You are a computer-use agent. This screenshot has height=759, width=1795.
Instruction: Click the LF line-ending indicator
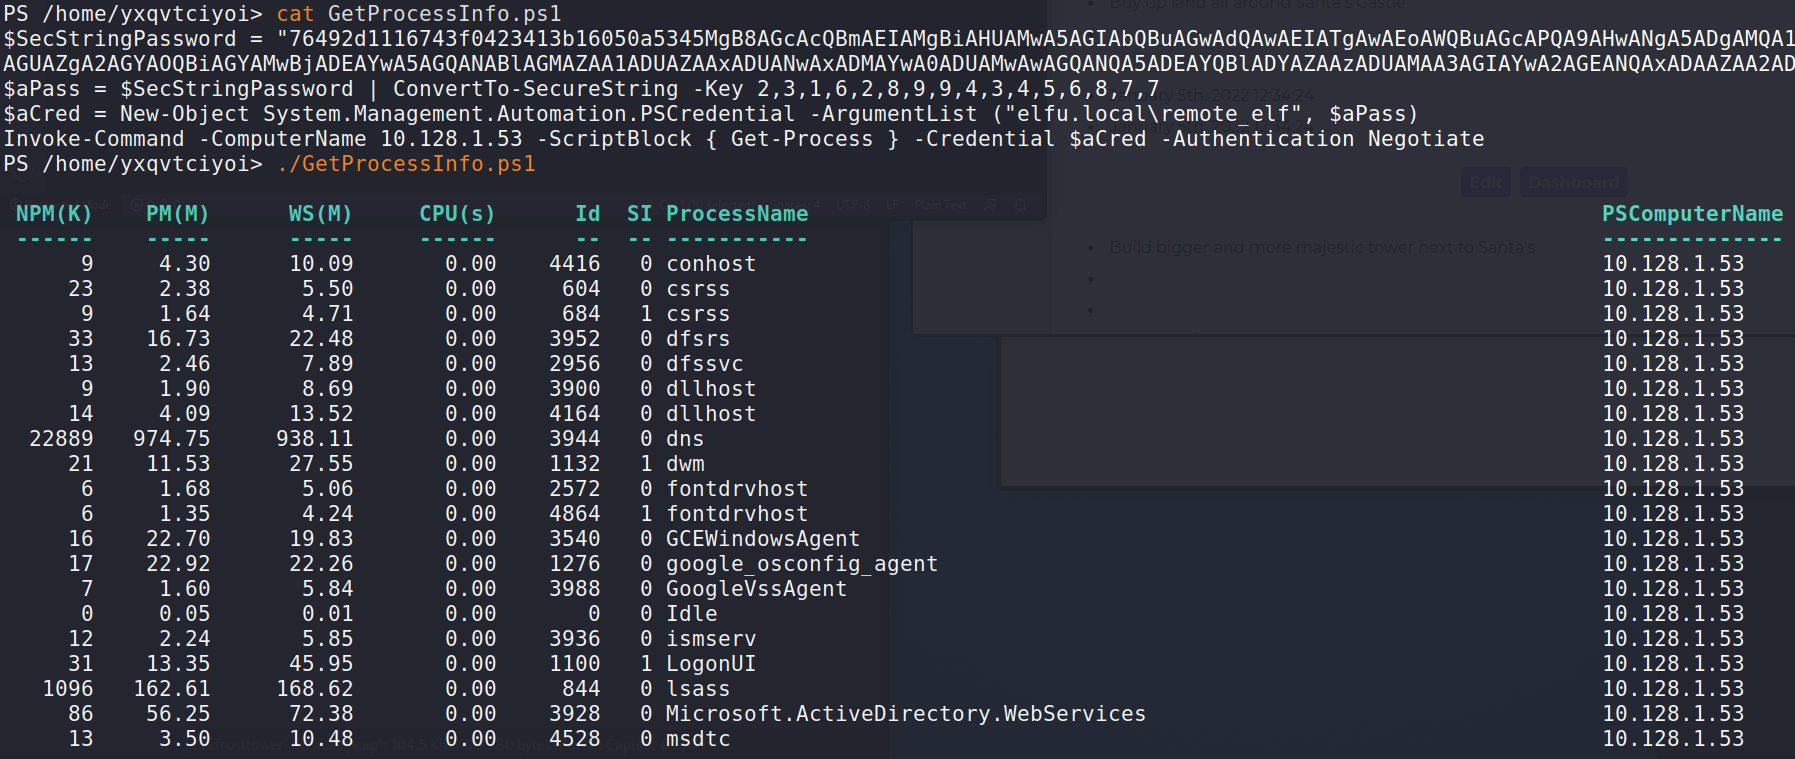click(x=893, y=205)
